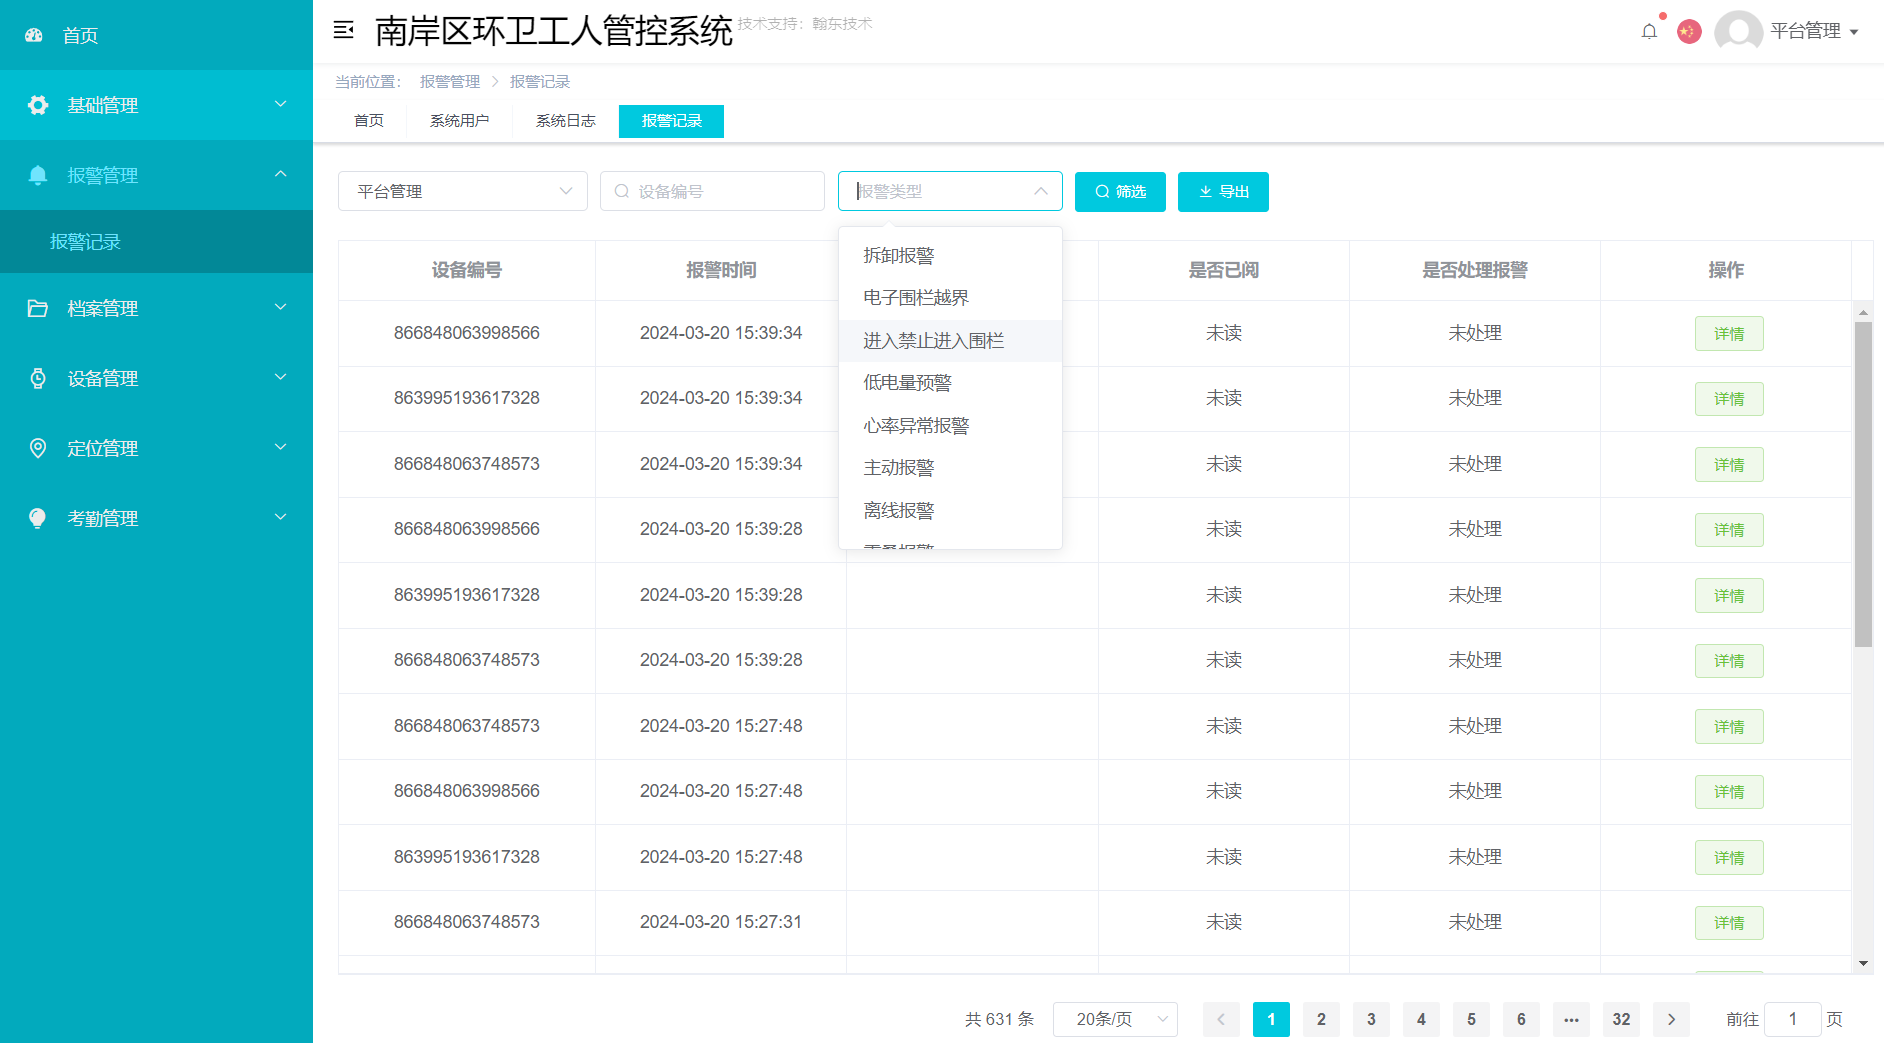Image resolution: width=1884 pixels, height=1043 pixels.
Task: Select the active 报警记录 tab
Action: (671, 121)
